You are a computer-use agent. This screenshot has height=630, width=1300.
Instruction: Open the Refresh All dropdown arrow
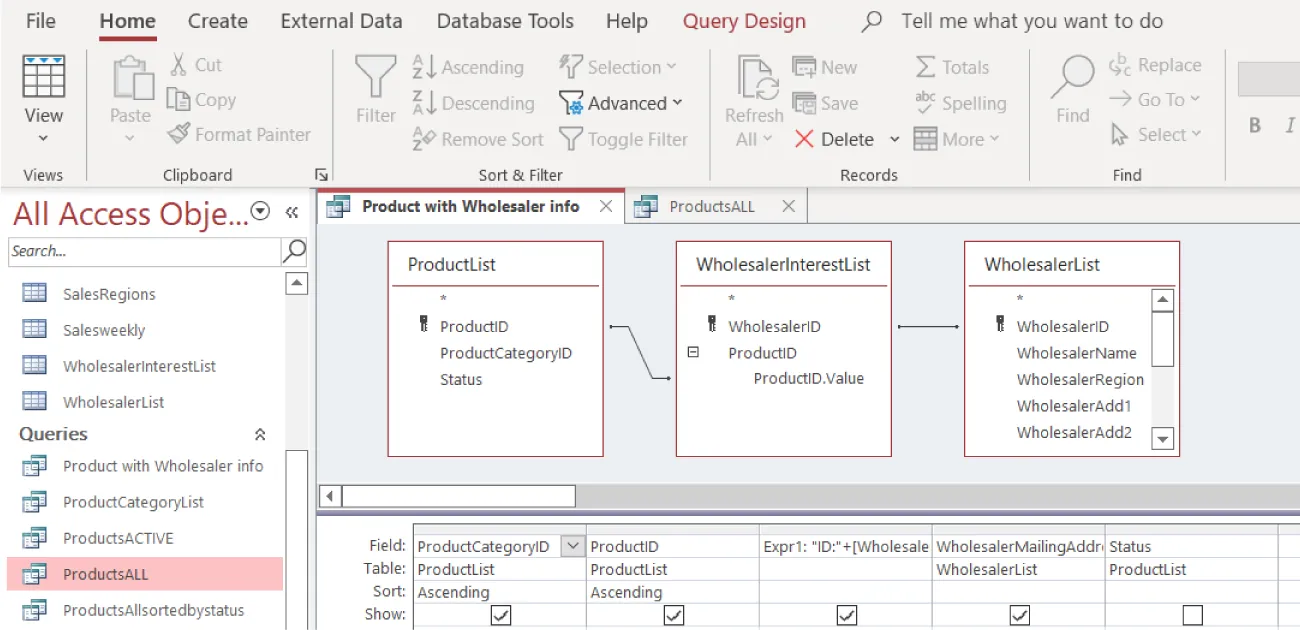pyautogui.click(x=766, y=139)
